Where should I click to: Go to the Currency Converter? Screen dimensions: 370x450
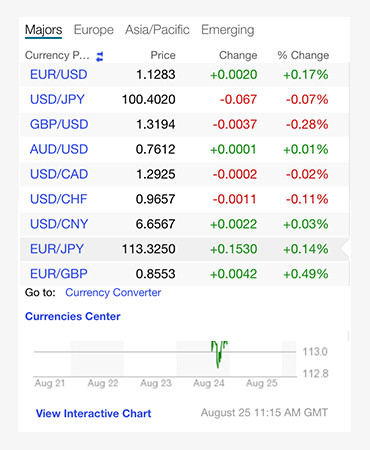pyautogui.click(x=113, y=292)
